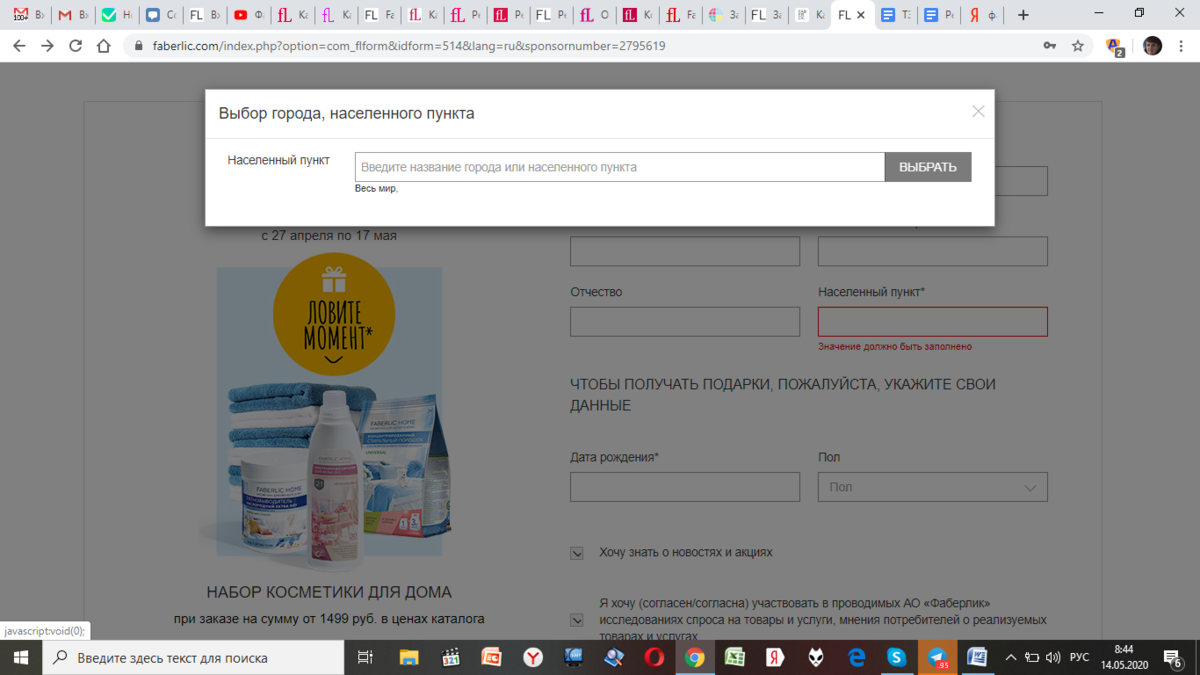Focus the city name search field in dialog

(x=620, y=167)
